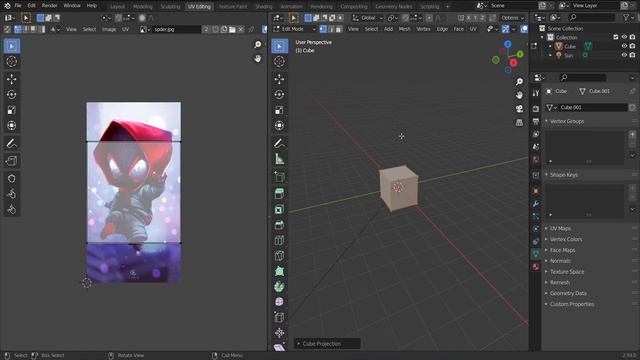Click the pan hand icon in the UV editor
Screen dimensions: 640x360
coord(258,59)
